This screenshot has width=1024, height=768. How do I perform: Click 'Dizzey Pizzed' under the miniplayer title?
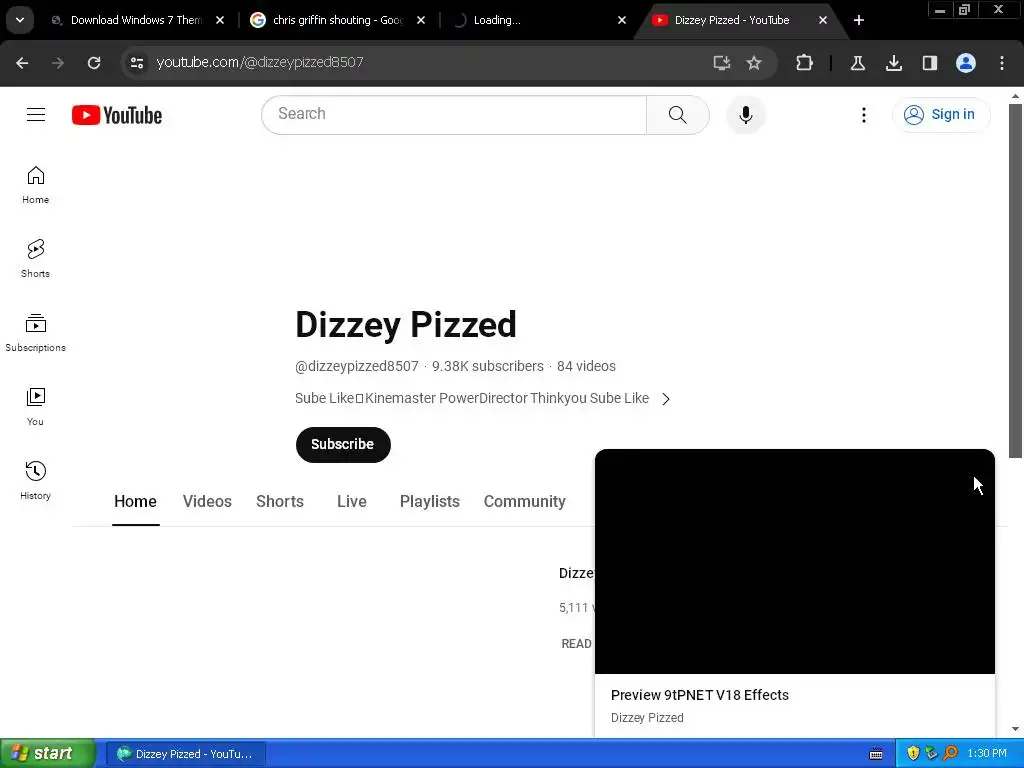point(647,718)
